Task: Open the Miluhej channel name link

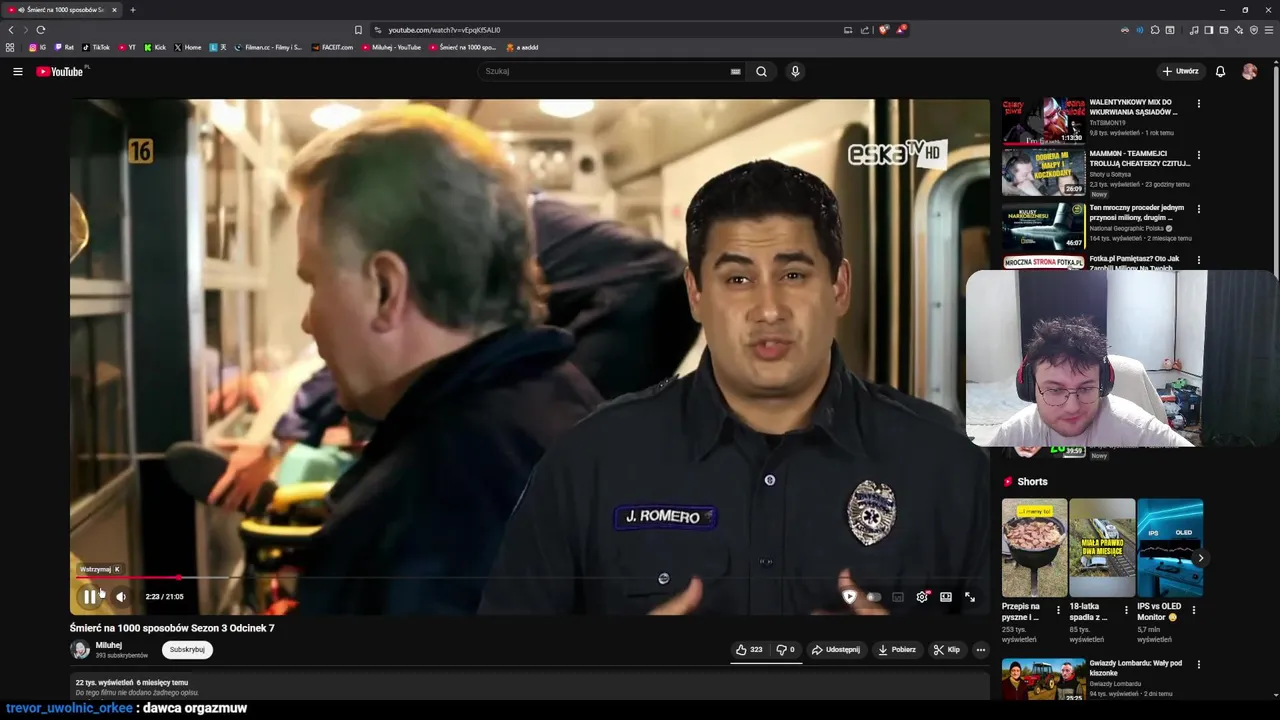Action: (x=108, y=645)
